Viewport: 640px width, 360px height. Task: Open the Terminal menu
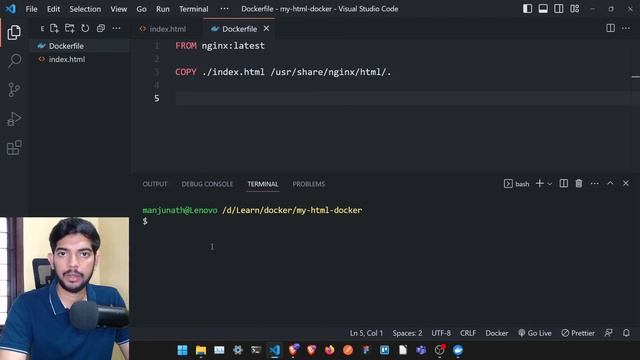pyautogui.click(x=193, y=9)
